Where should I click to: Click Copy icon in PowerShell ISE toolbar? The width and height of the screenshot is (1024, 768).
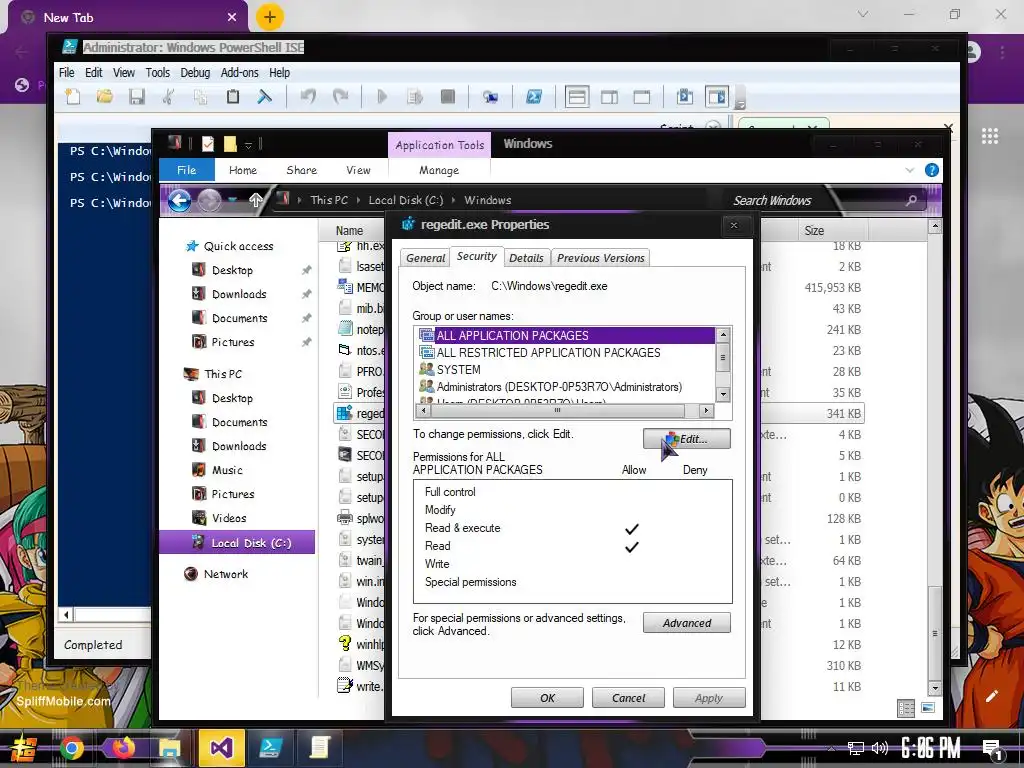[200, 97]
